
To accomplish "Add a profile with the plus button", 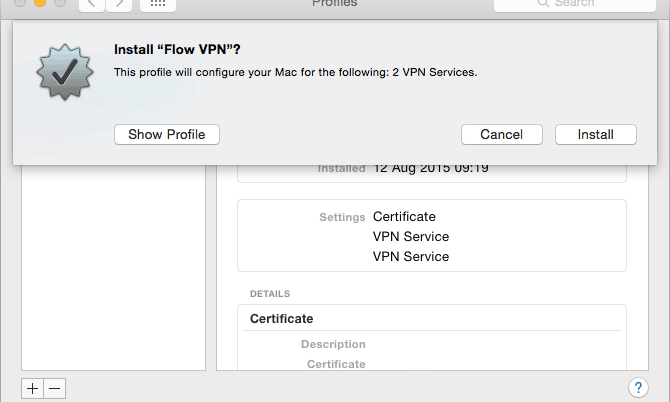I will 33,388.
